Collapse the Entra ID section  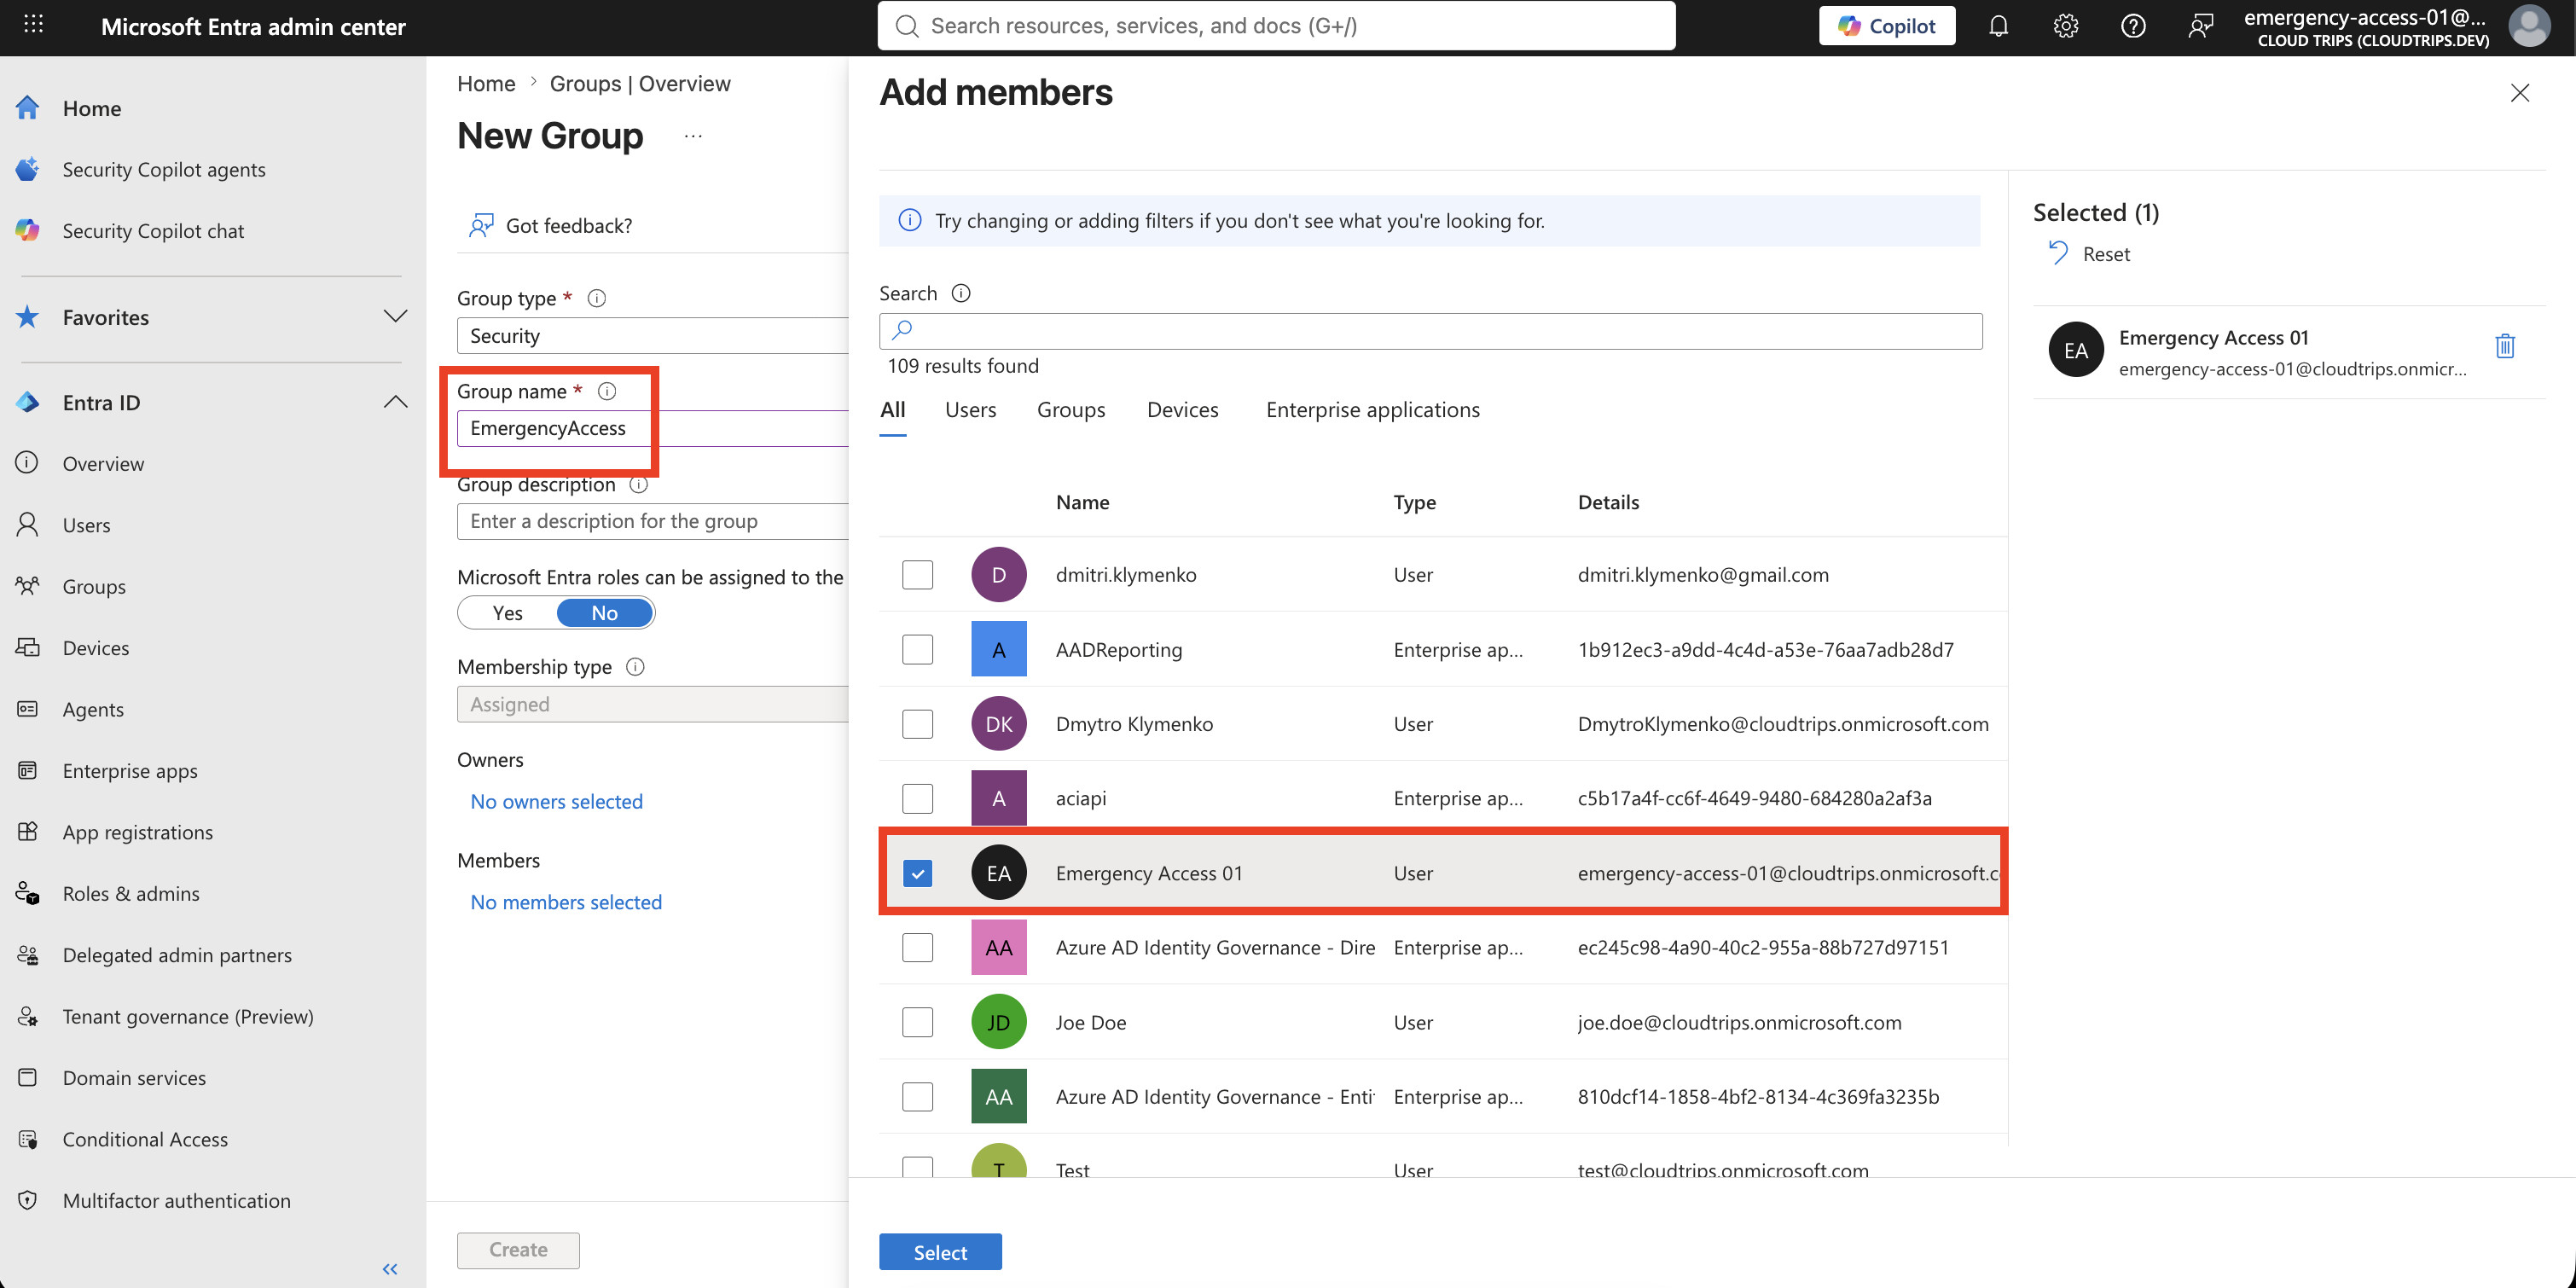pos(396,402)
